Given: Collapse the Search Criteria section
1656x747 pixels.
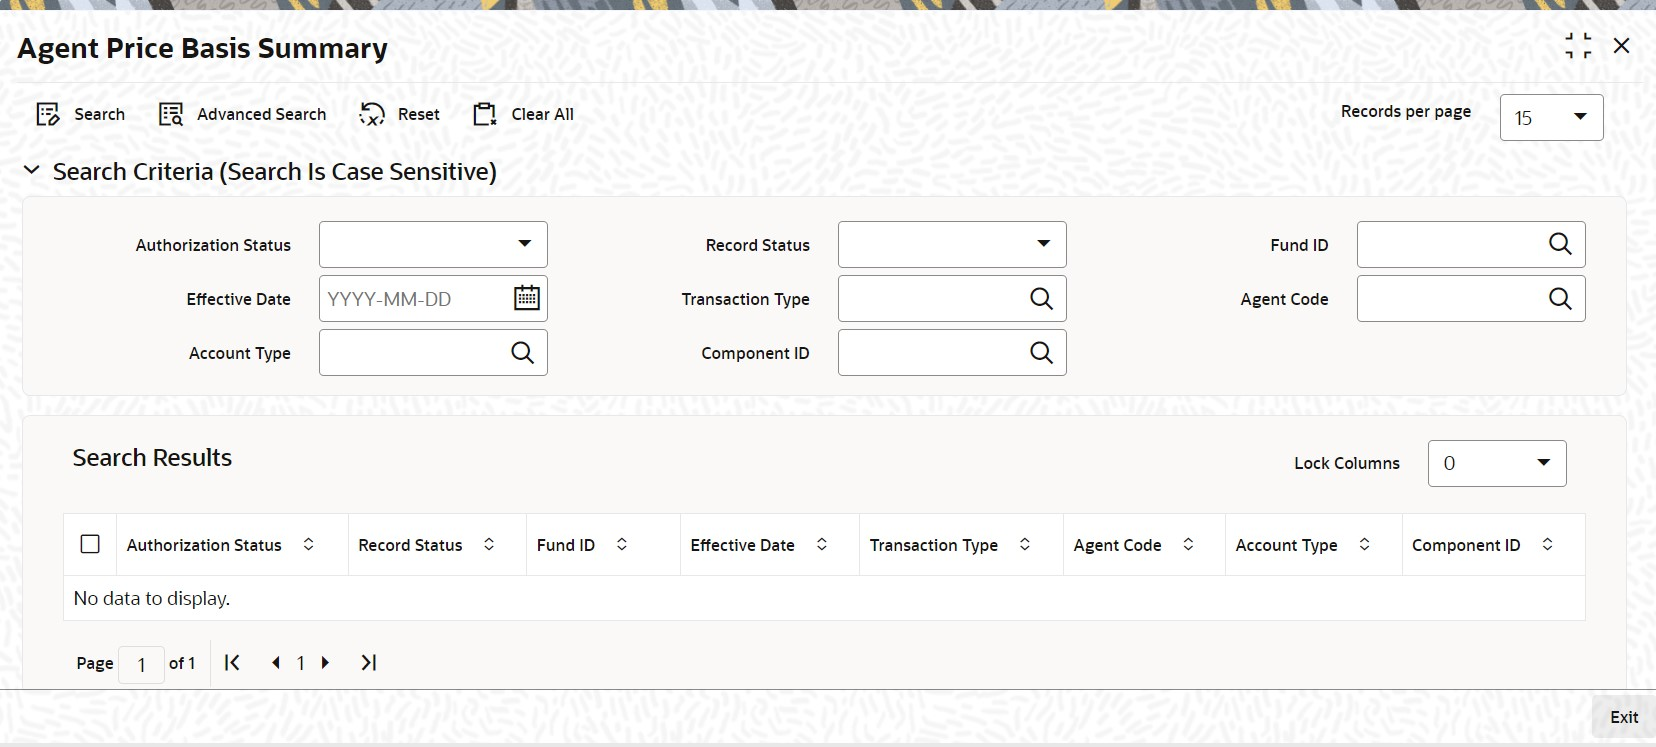Looking at the screenshot, I should (x=32, y=171).
